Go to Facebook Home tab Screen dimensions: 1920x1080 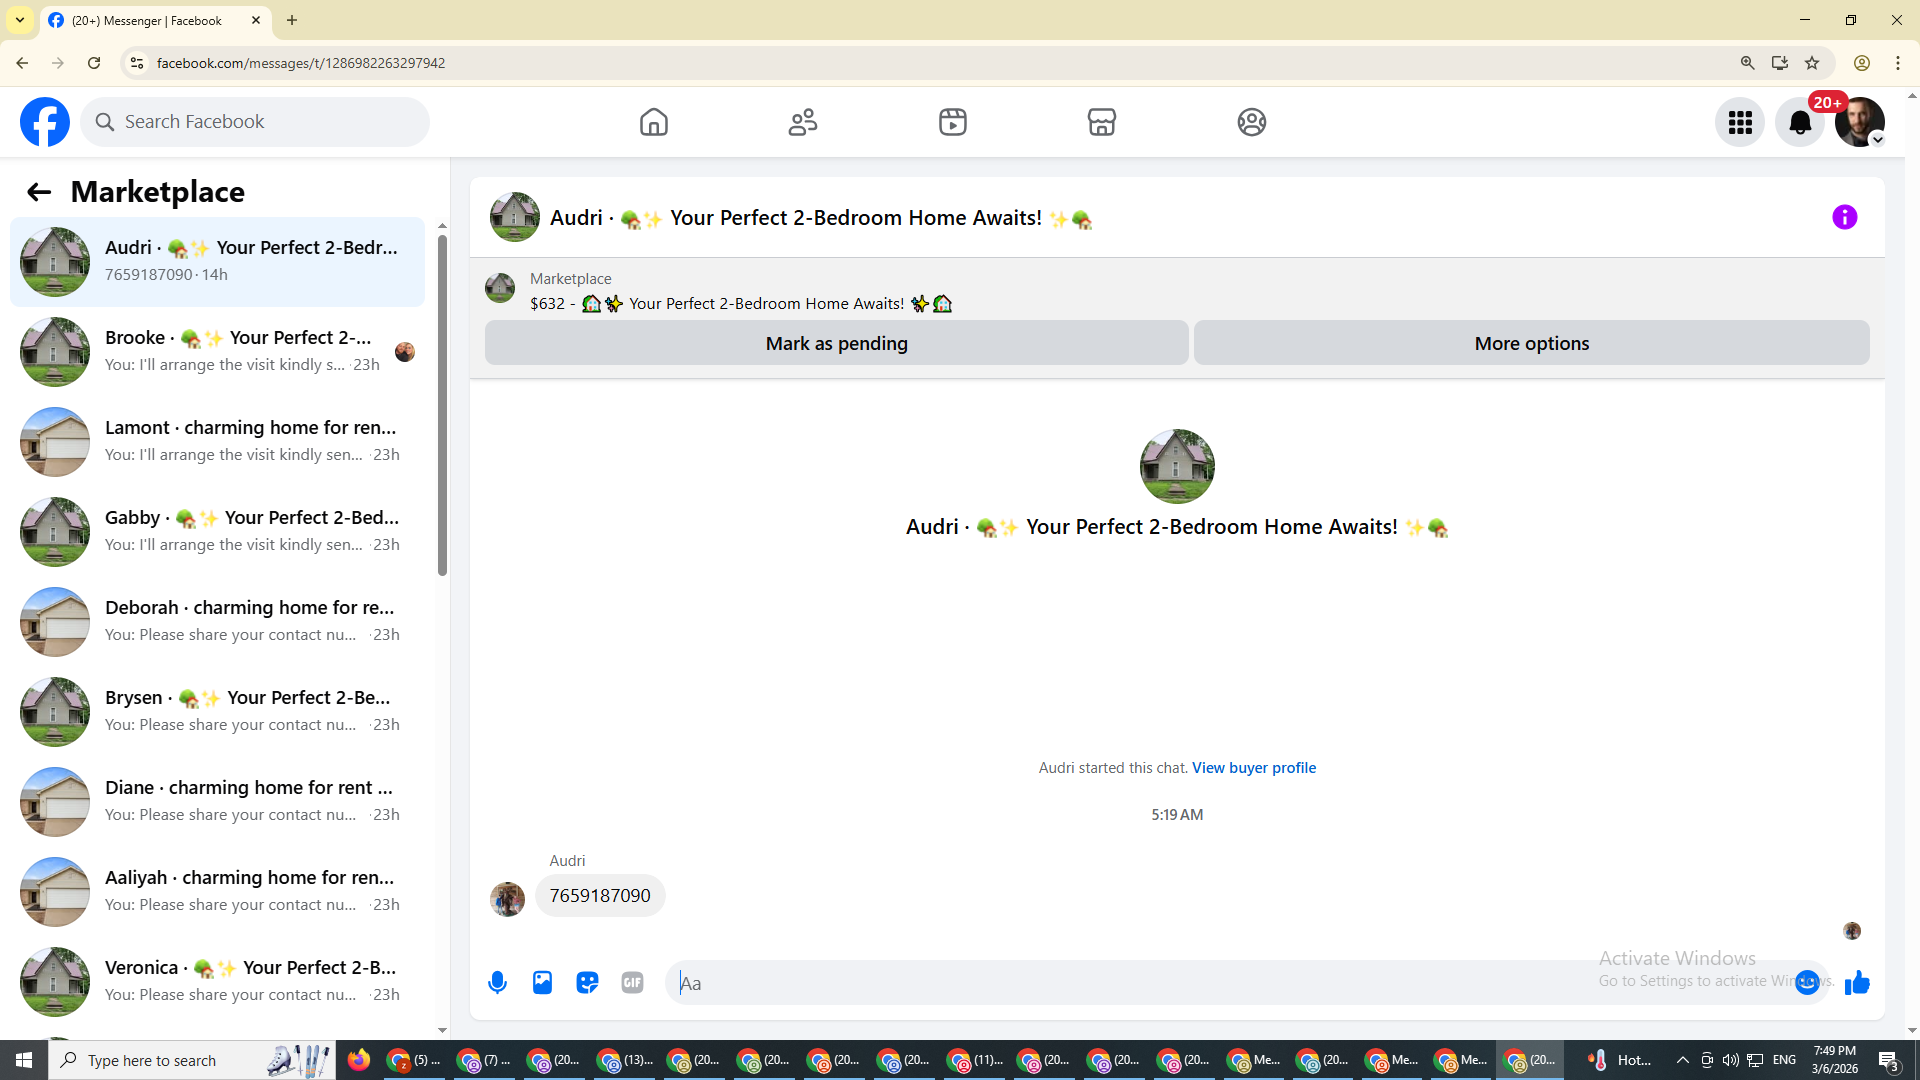point(653,122)
